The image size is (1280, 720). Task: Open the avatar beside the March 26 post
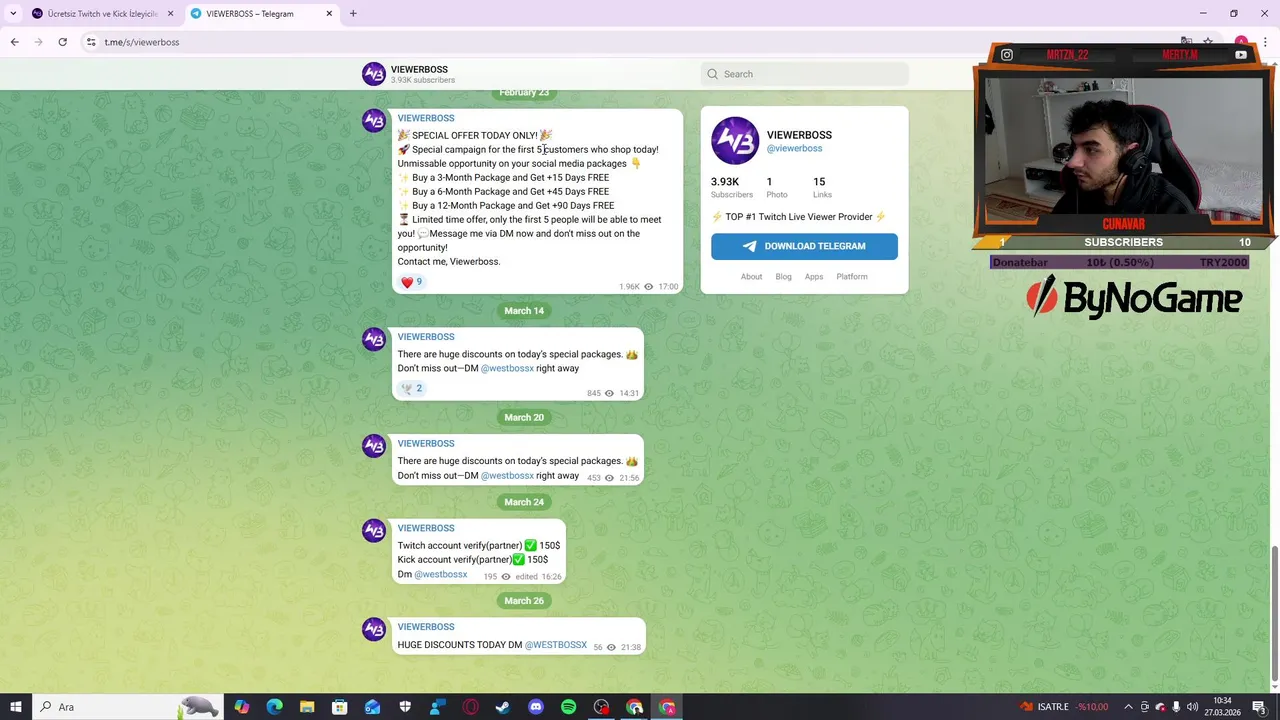point(374,630)
